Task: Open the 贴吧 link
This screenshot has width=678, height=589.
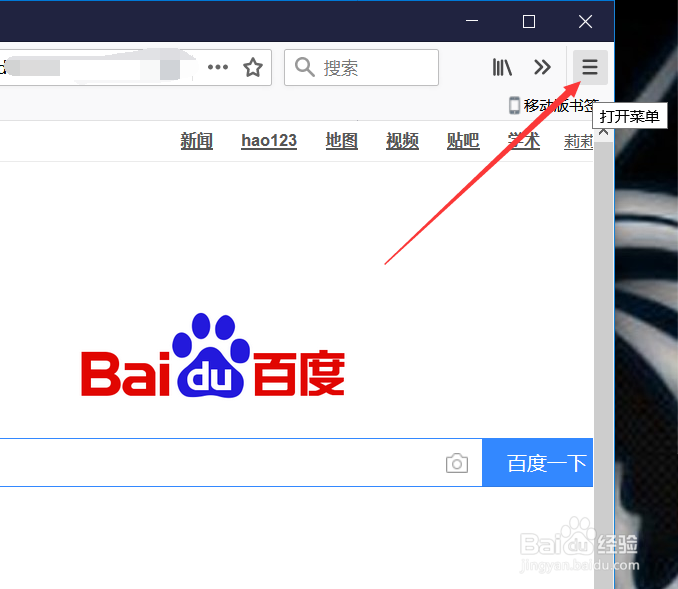Action: click(x=463, y=141)
